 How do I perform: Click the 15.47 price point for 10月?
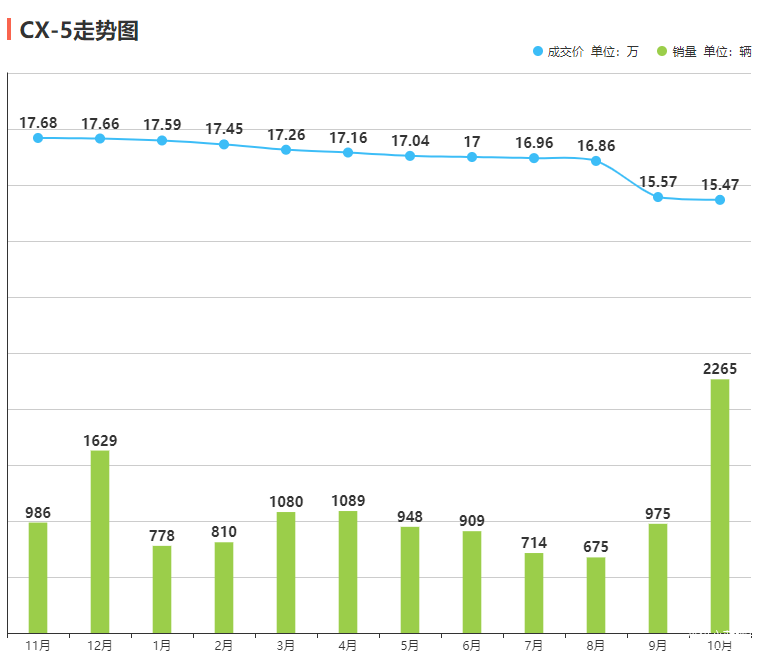click(x=720, y=200)
